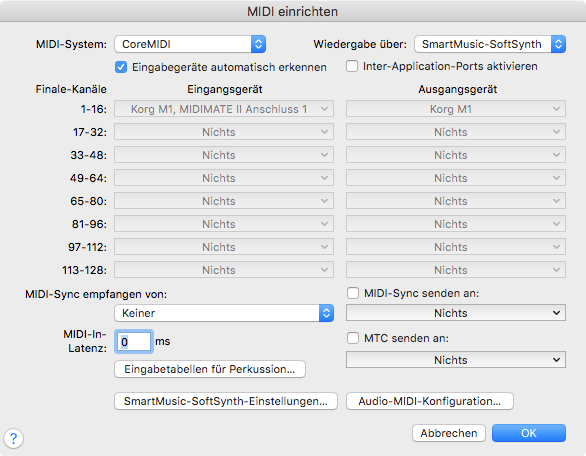
Task: Open Eingangsgerät dropdown for channels 49-64
Action: (x=224, y=178)
